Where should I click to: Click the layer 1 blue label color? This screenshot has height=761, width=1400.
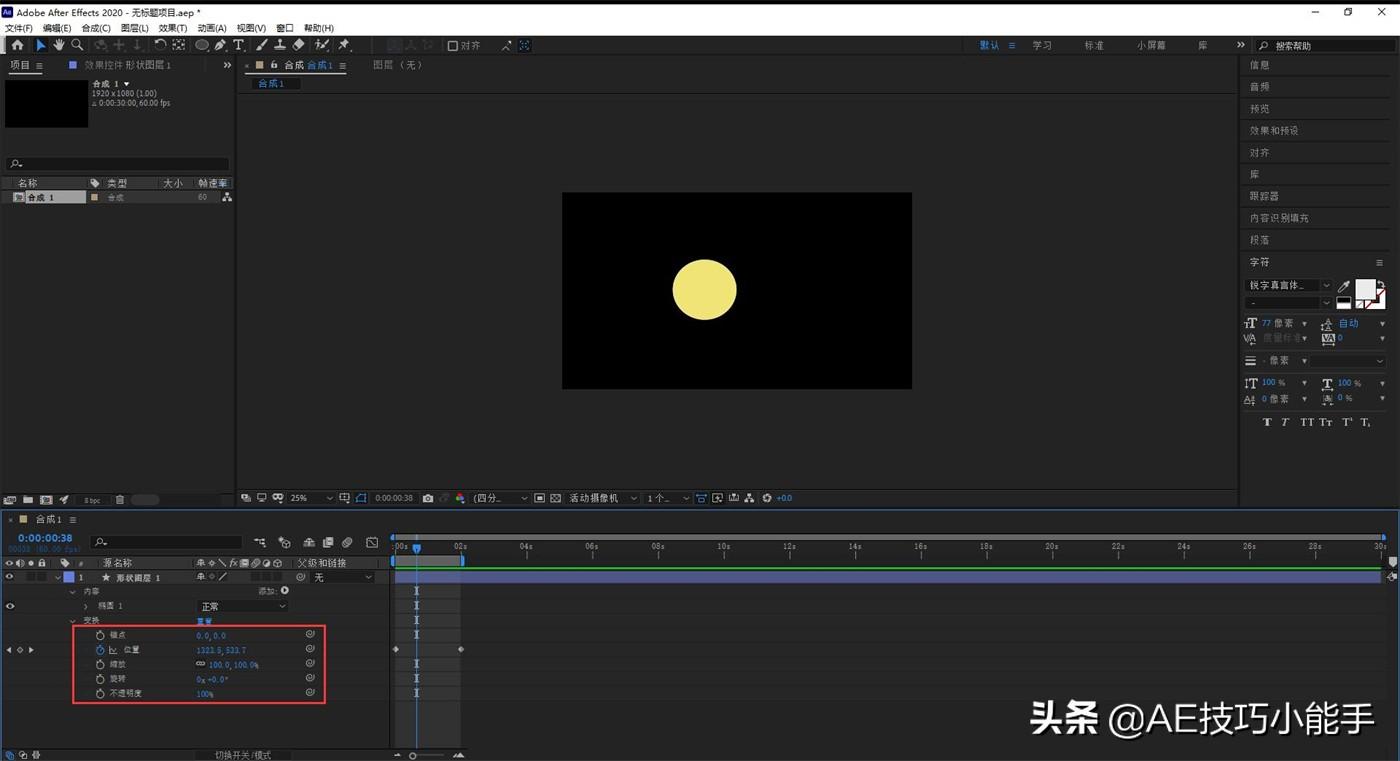point(68,577)
